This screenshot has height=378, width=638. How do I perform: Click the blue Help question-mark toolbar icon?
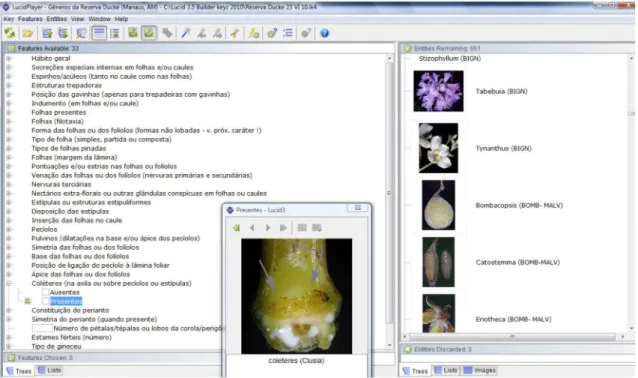(x=324, y=33)
